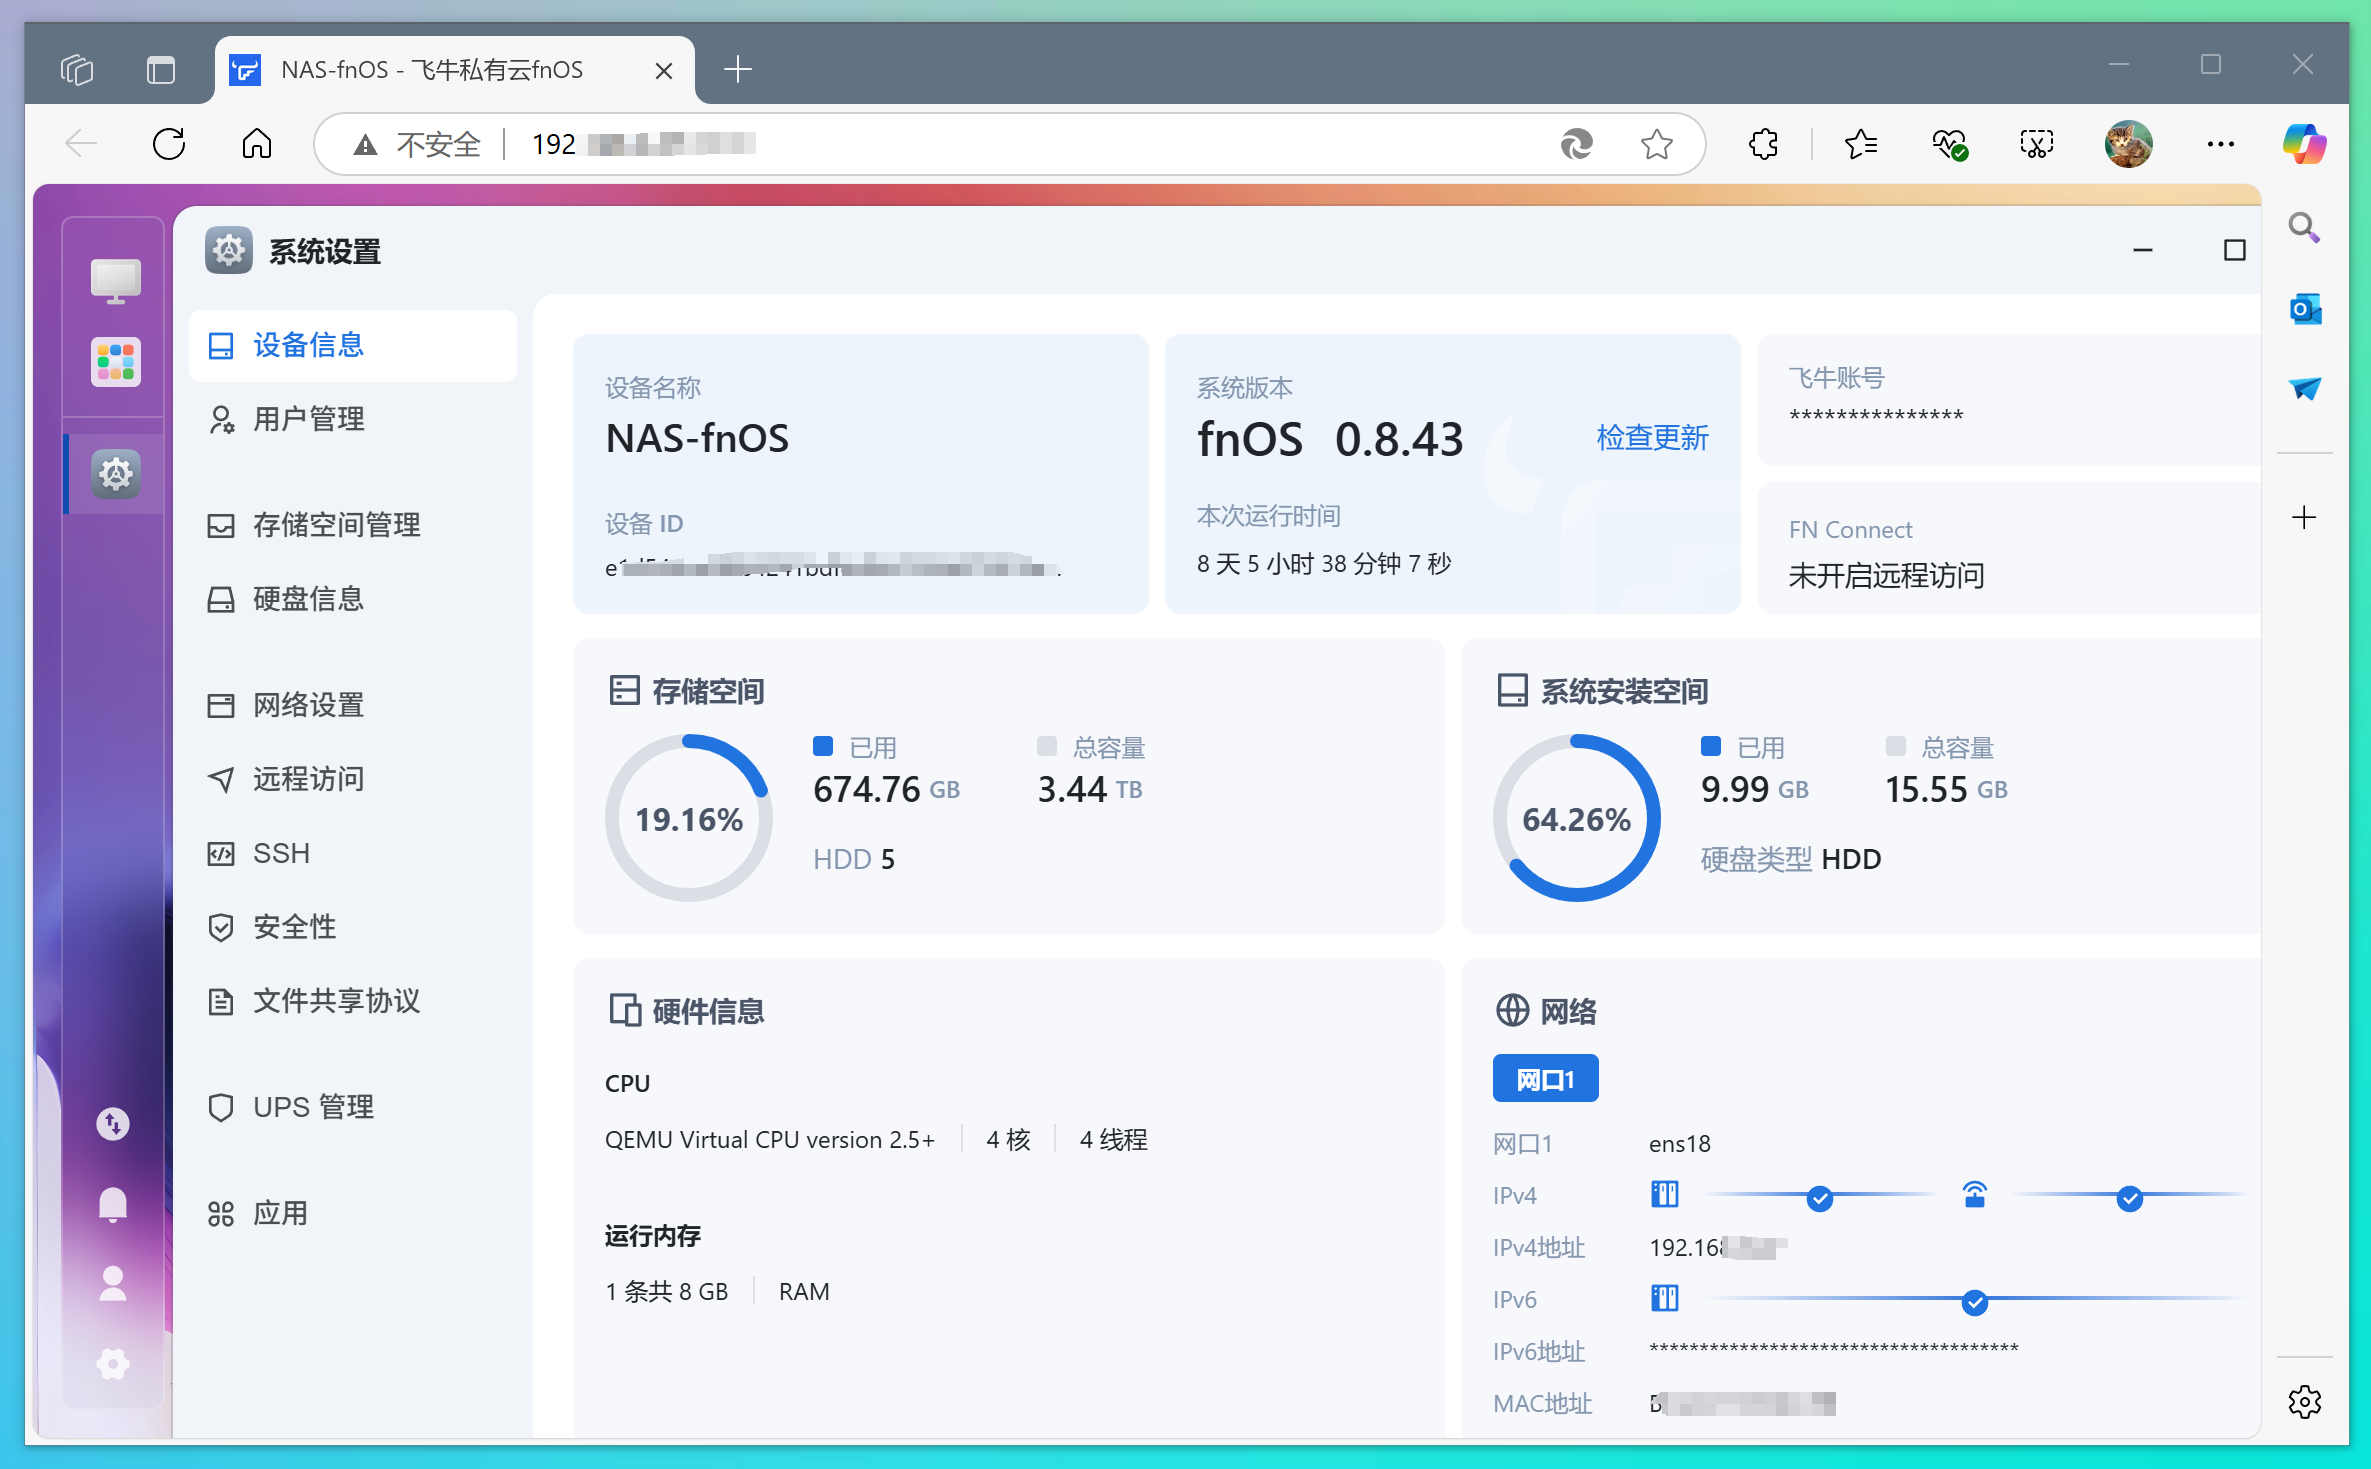The image size is (2371, 1469).
Task: Click the user profile icon in dock
Action: [113, 1283]
